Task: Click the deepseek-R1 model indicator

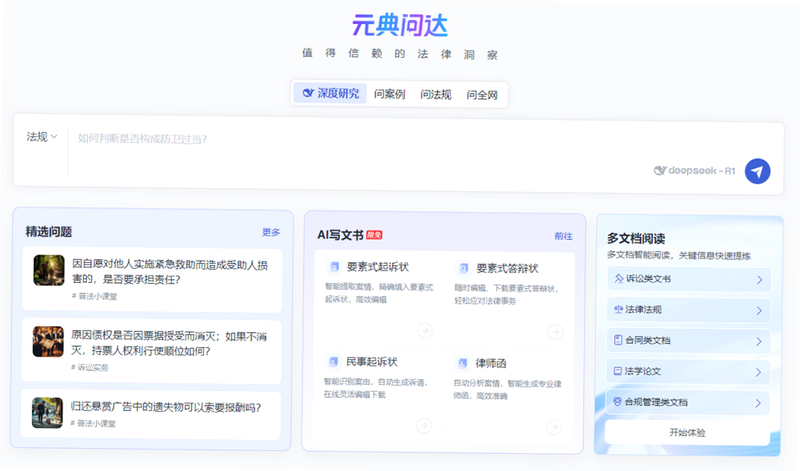Action: pos(694,170)
